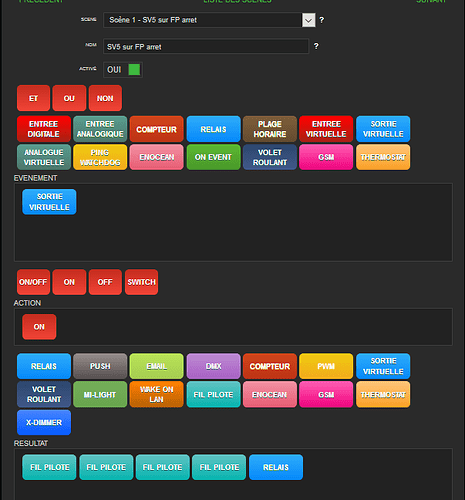Select FIL PILOTE in the result palette
This screenshot has width=465, height=500.
(x=214, y=394)
